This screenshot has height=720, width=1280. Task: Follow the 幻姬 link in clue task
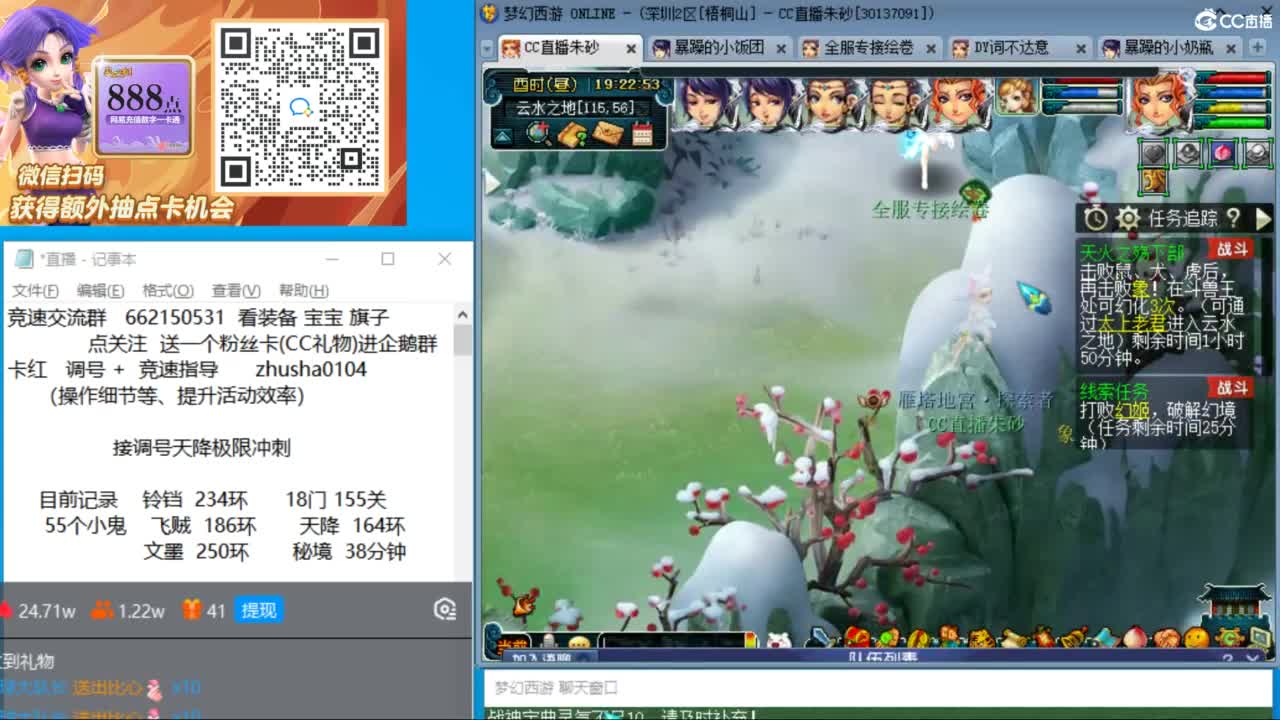coord(1133,410)
